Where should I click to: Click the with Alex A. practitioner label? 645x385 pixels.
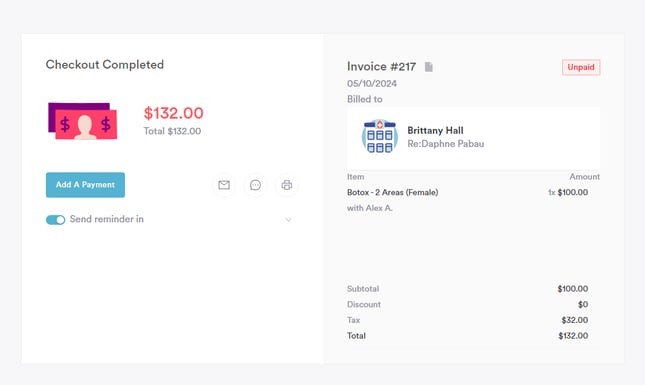click(x=369, y=208)
